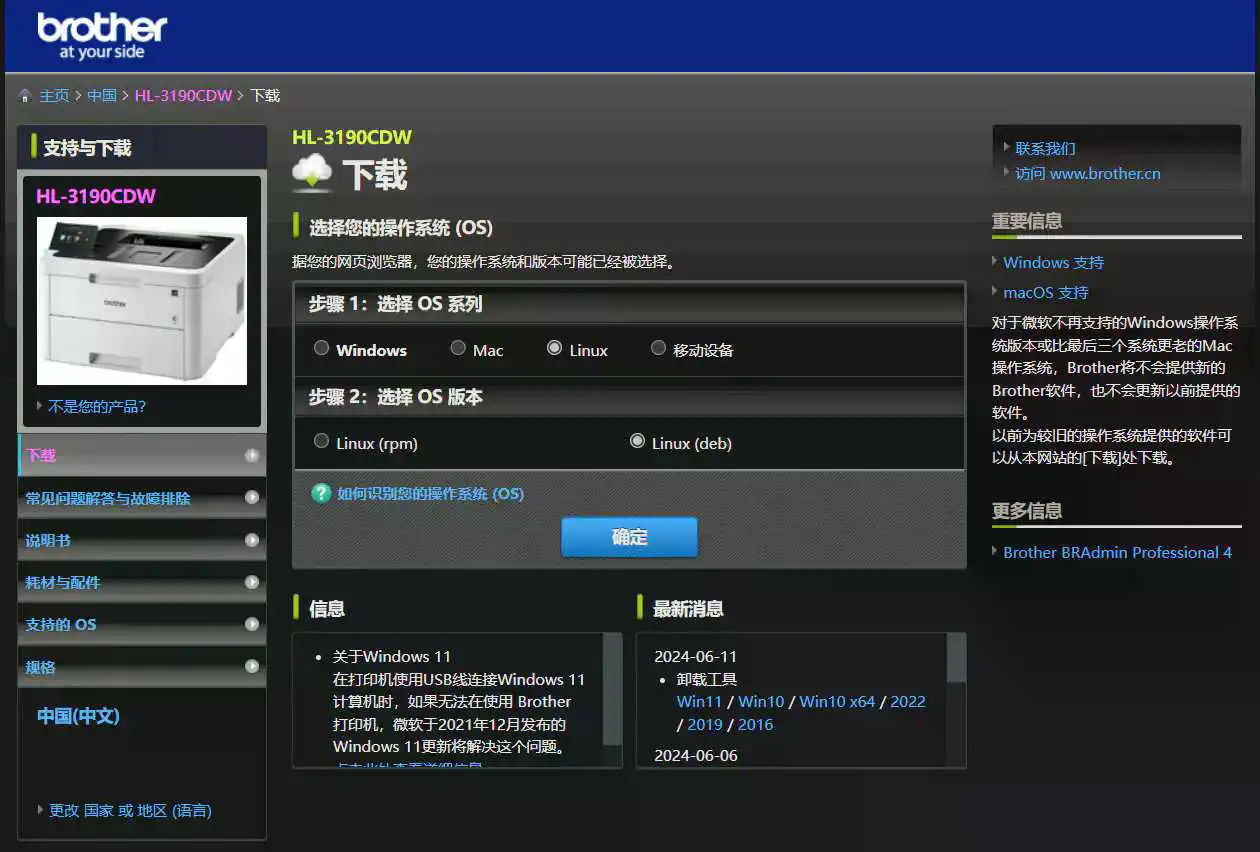Viewport: 1260px width, 852px height.
Task: Click the HL-3190CDW title in the sidebar
Action: [96, 196]
